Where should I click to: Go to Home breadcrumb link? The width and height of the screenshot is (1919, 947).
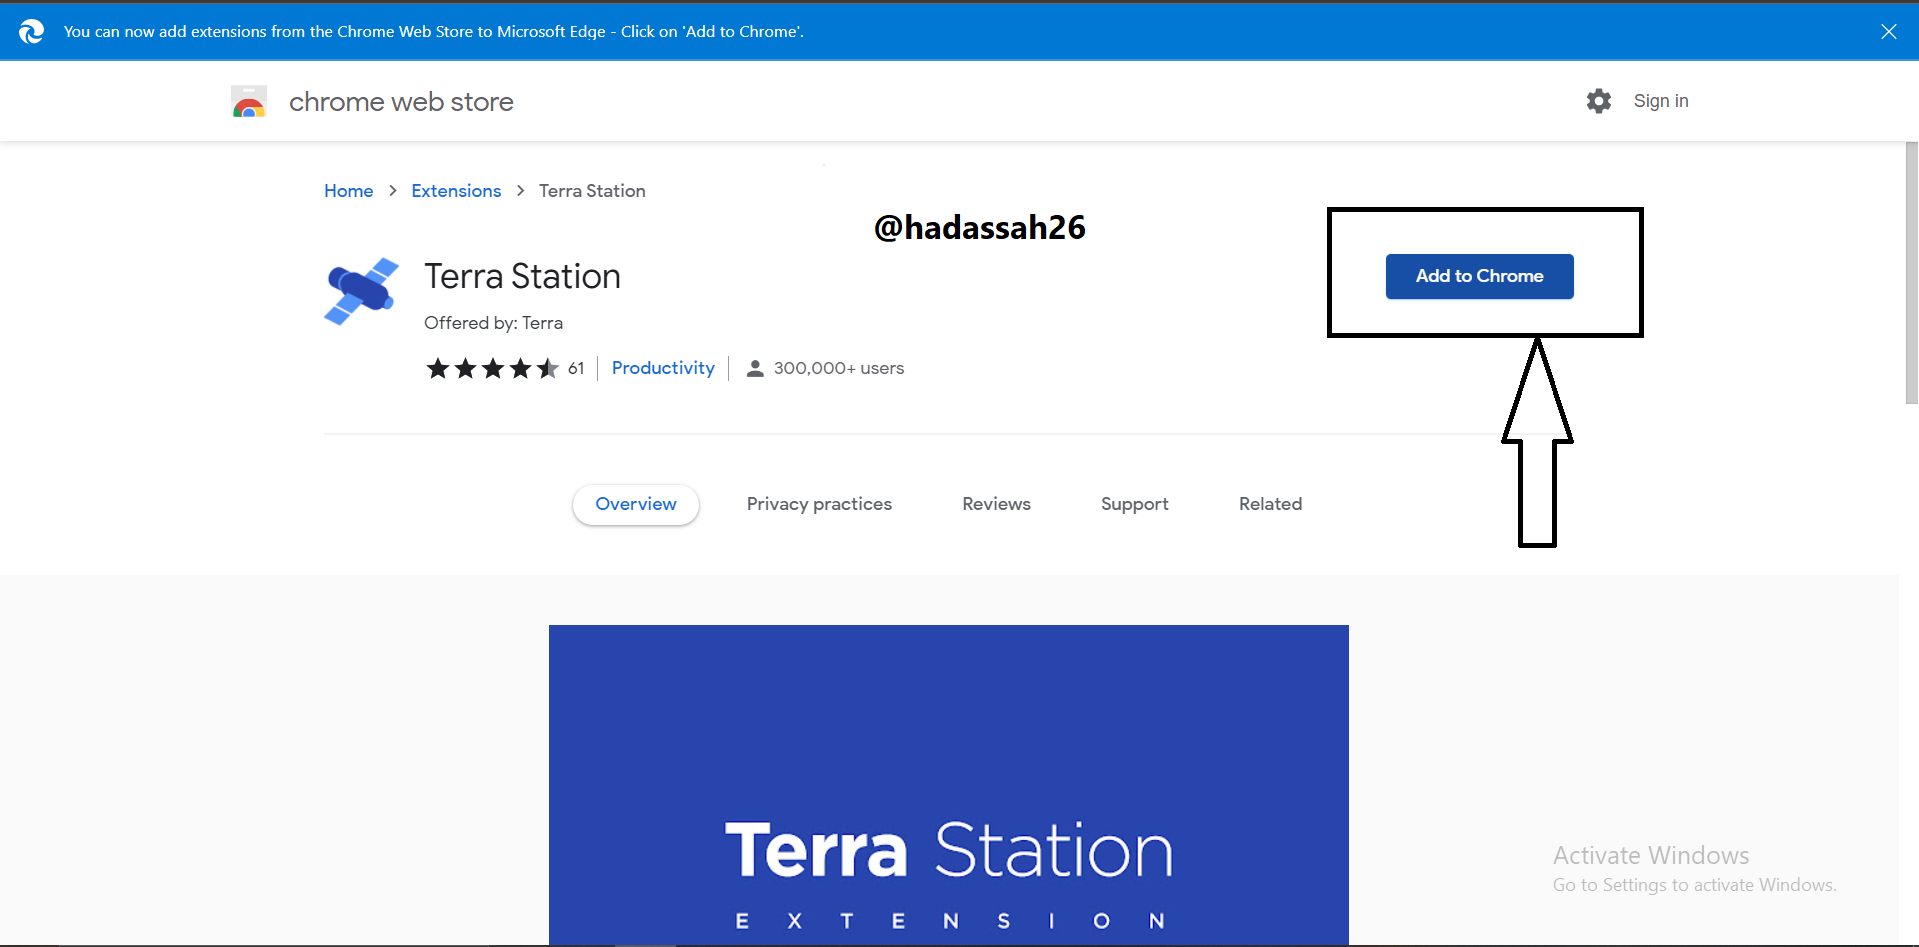pyautogui.click(x=348, y=191)
